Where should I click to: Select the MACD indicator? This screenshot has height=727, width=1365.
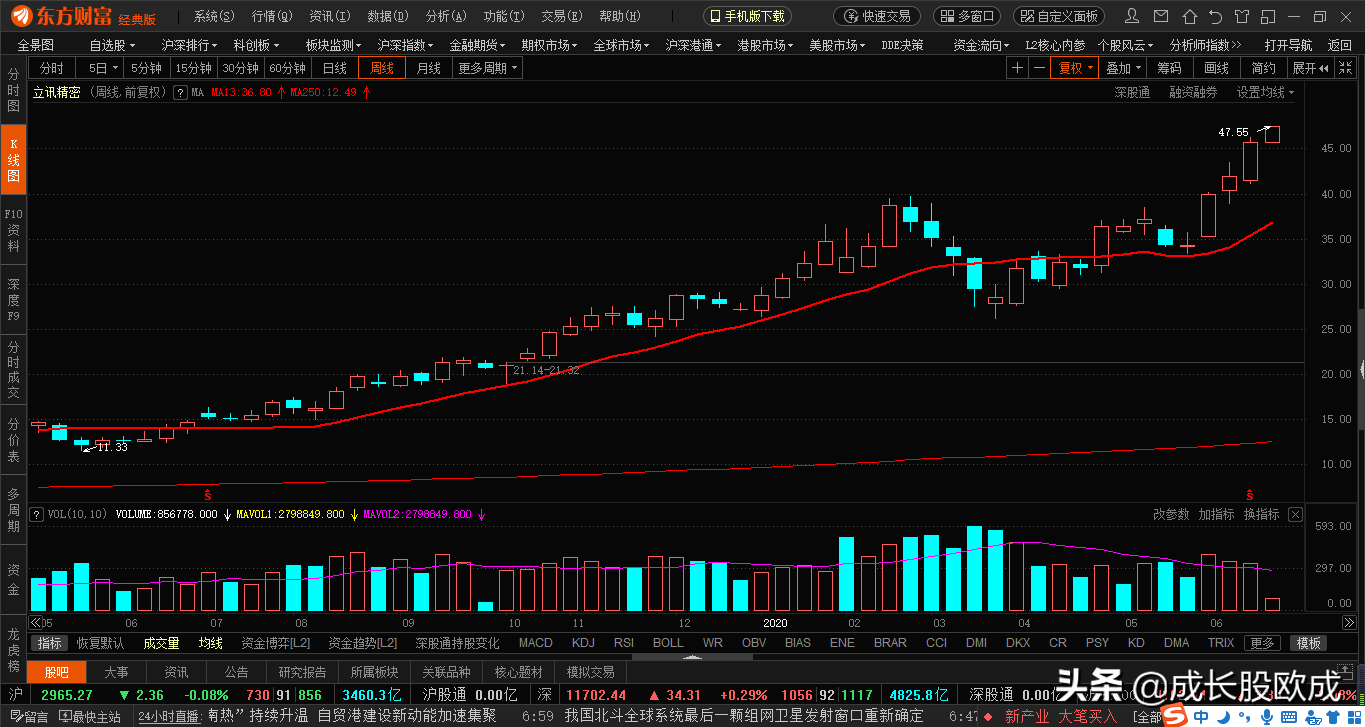[x=536, y=643]
